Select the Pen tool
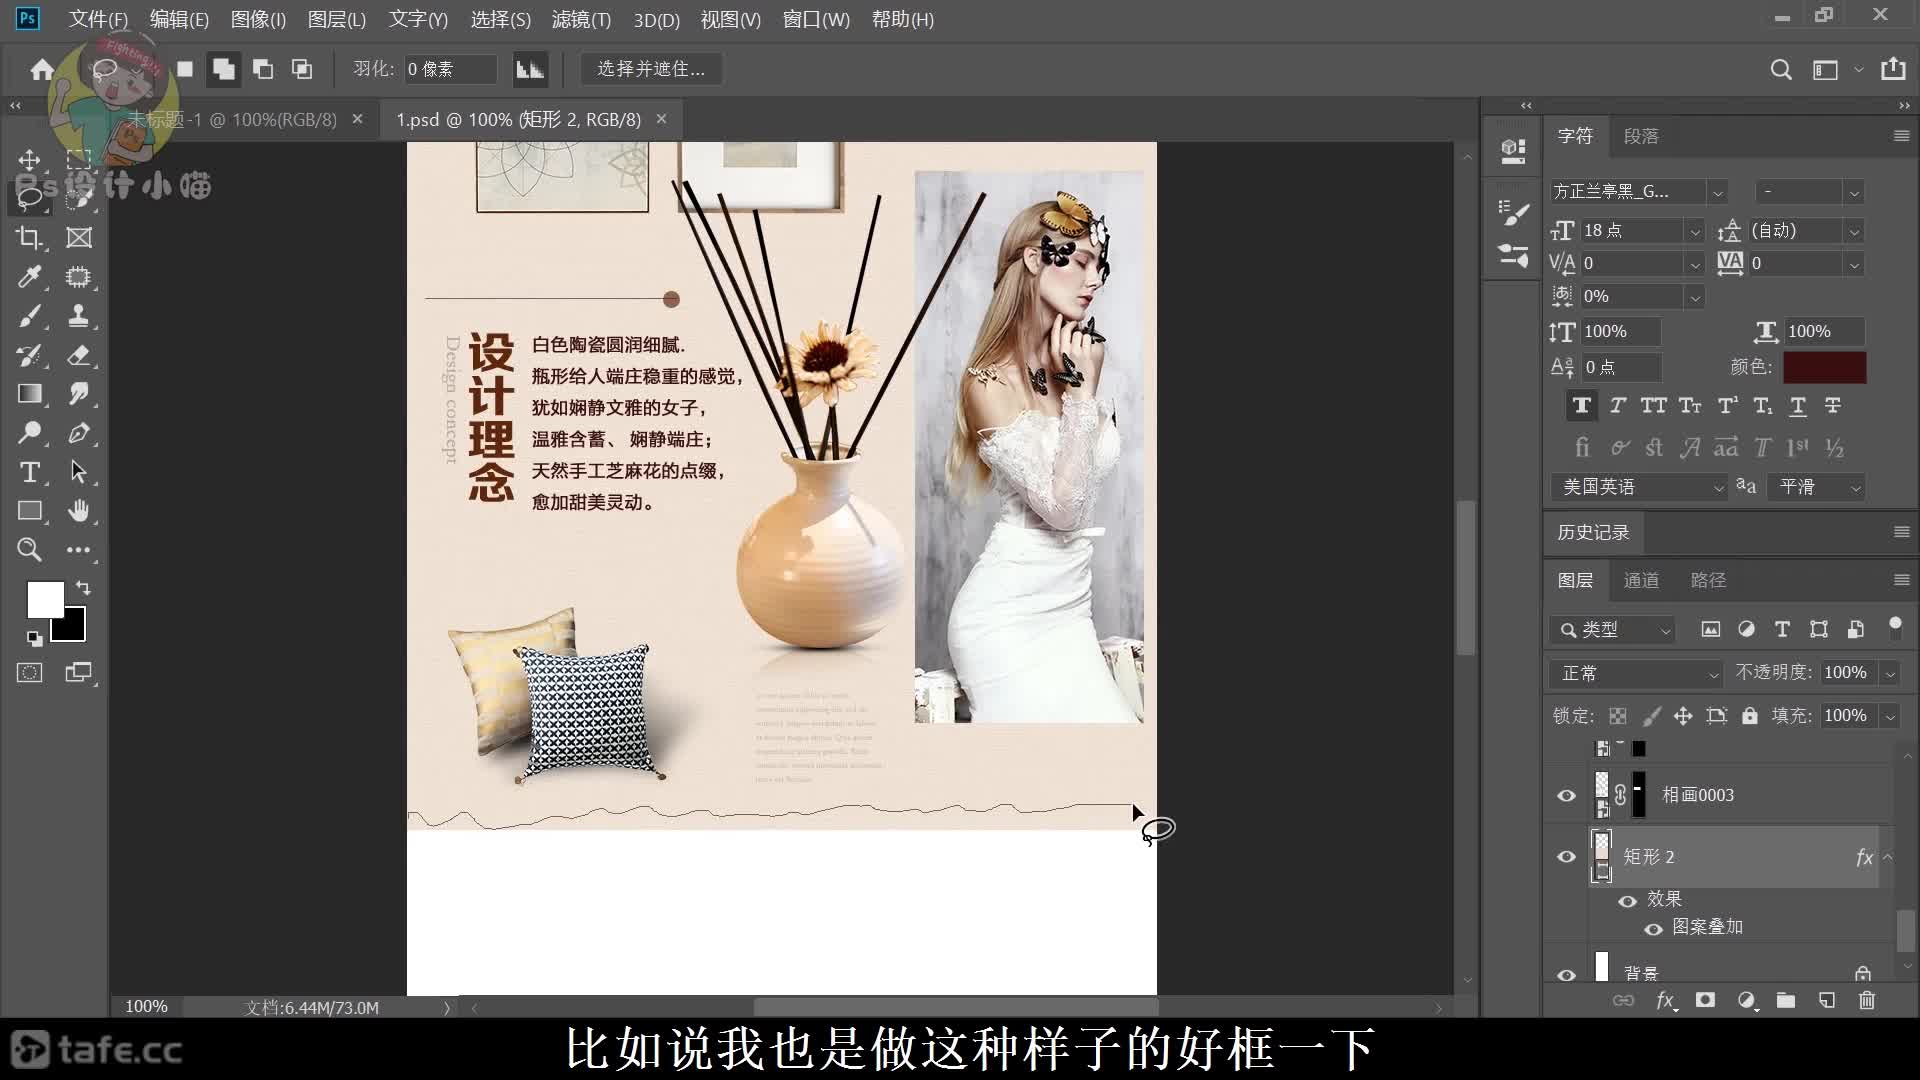This screenshot has height=1080, width=1920. (x=79, y=433)
